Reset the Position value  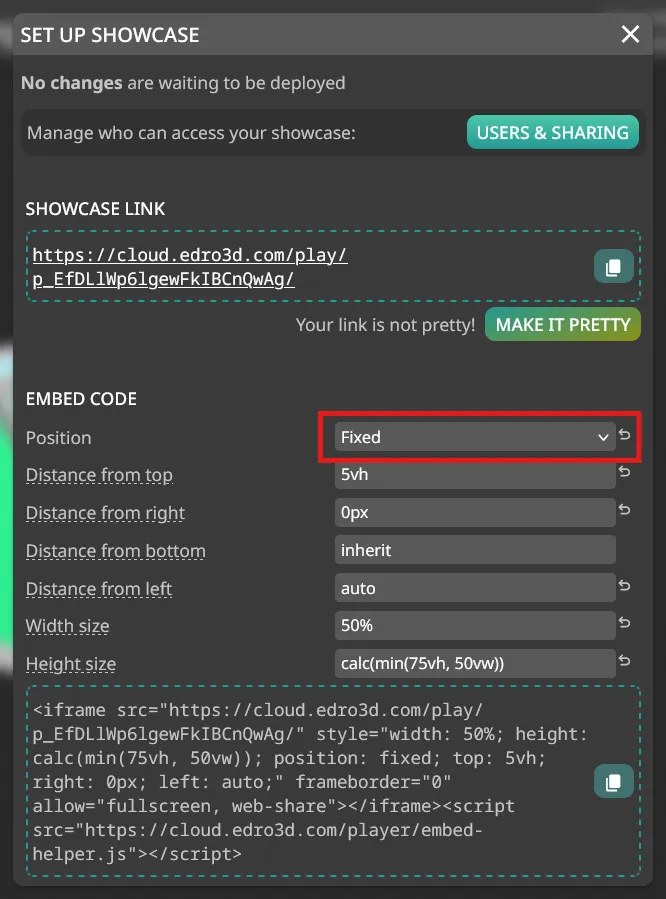(625, 435)
